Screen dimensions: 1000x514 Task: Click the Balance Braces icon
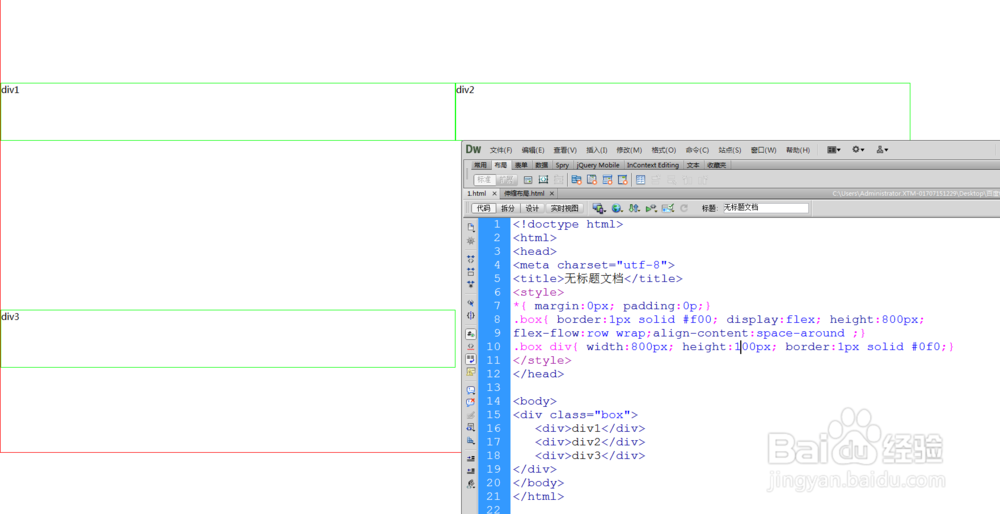coord(471,315)
